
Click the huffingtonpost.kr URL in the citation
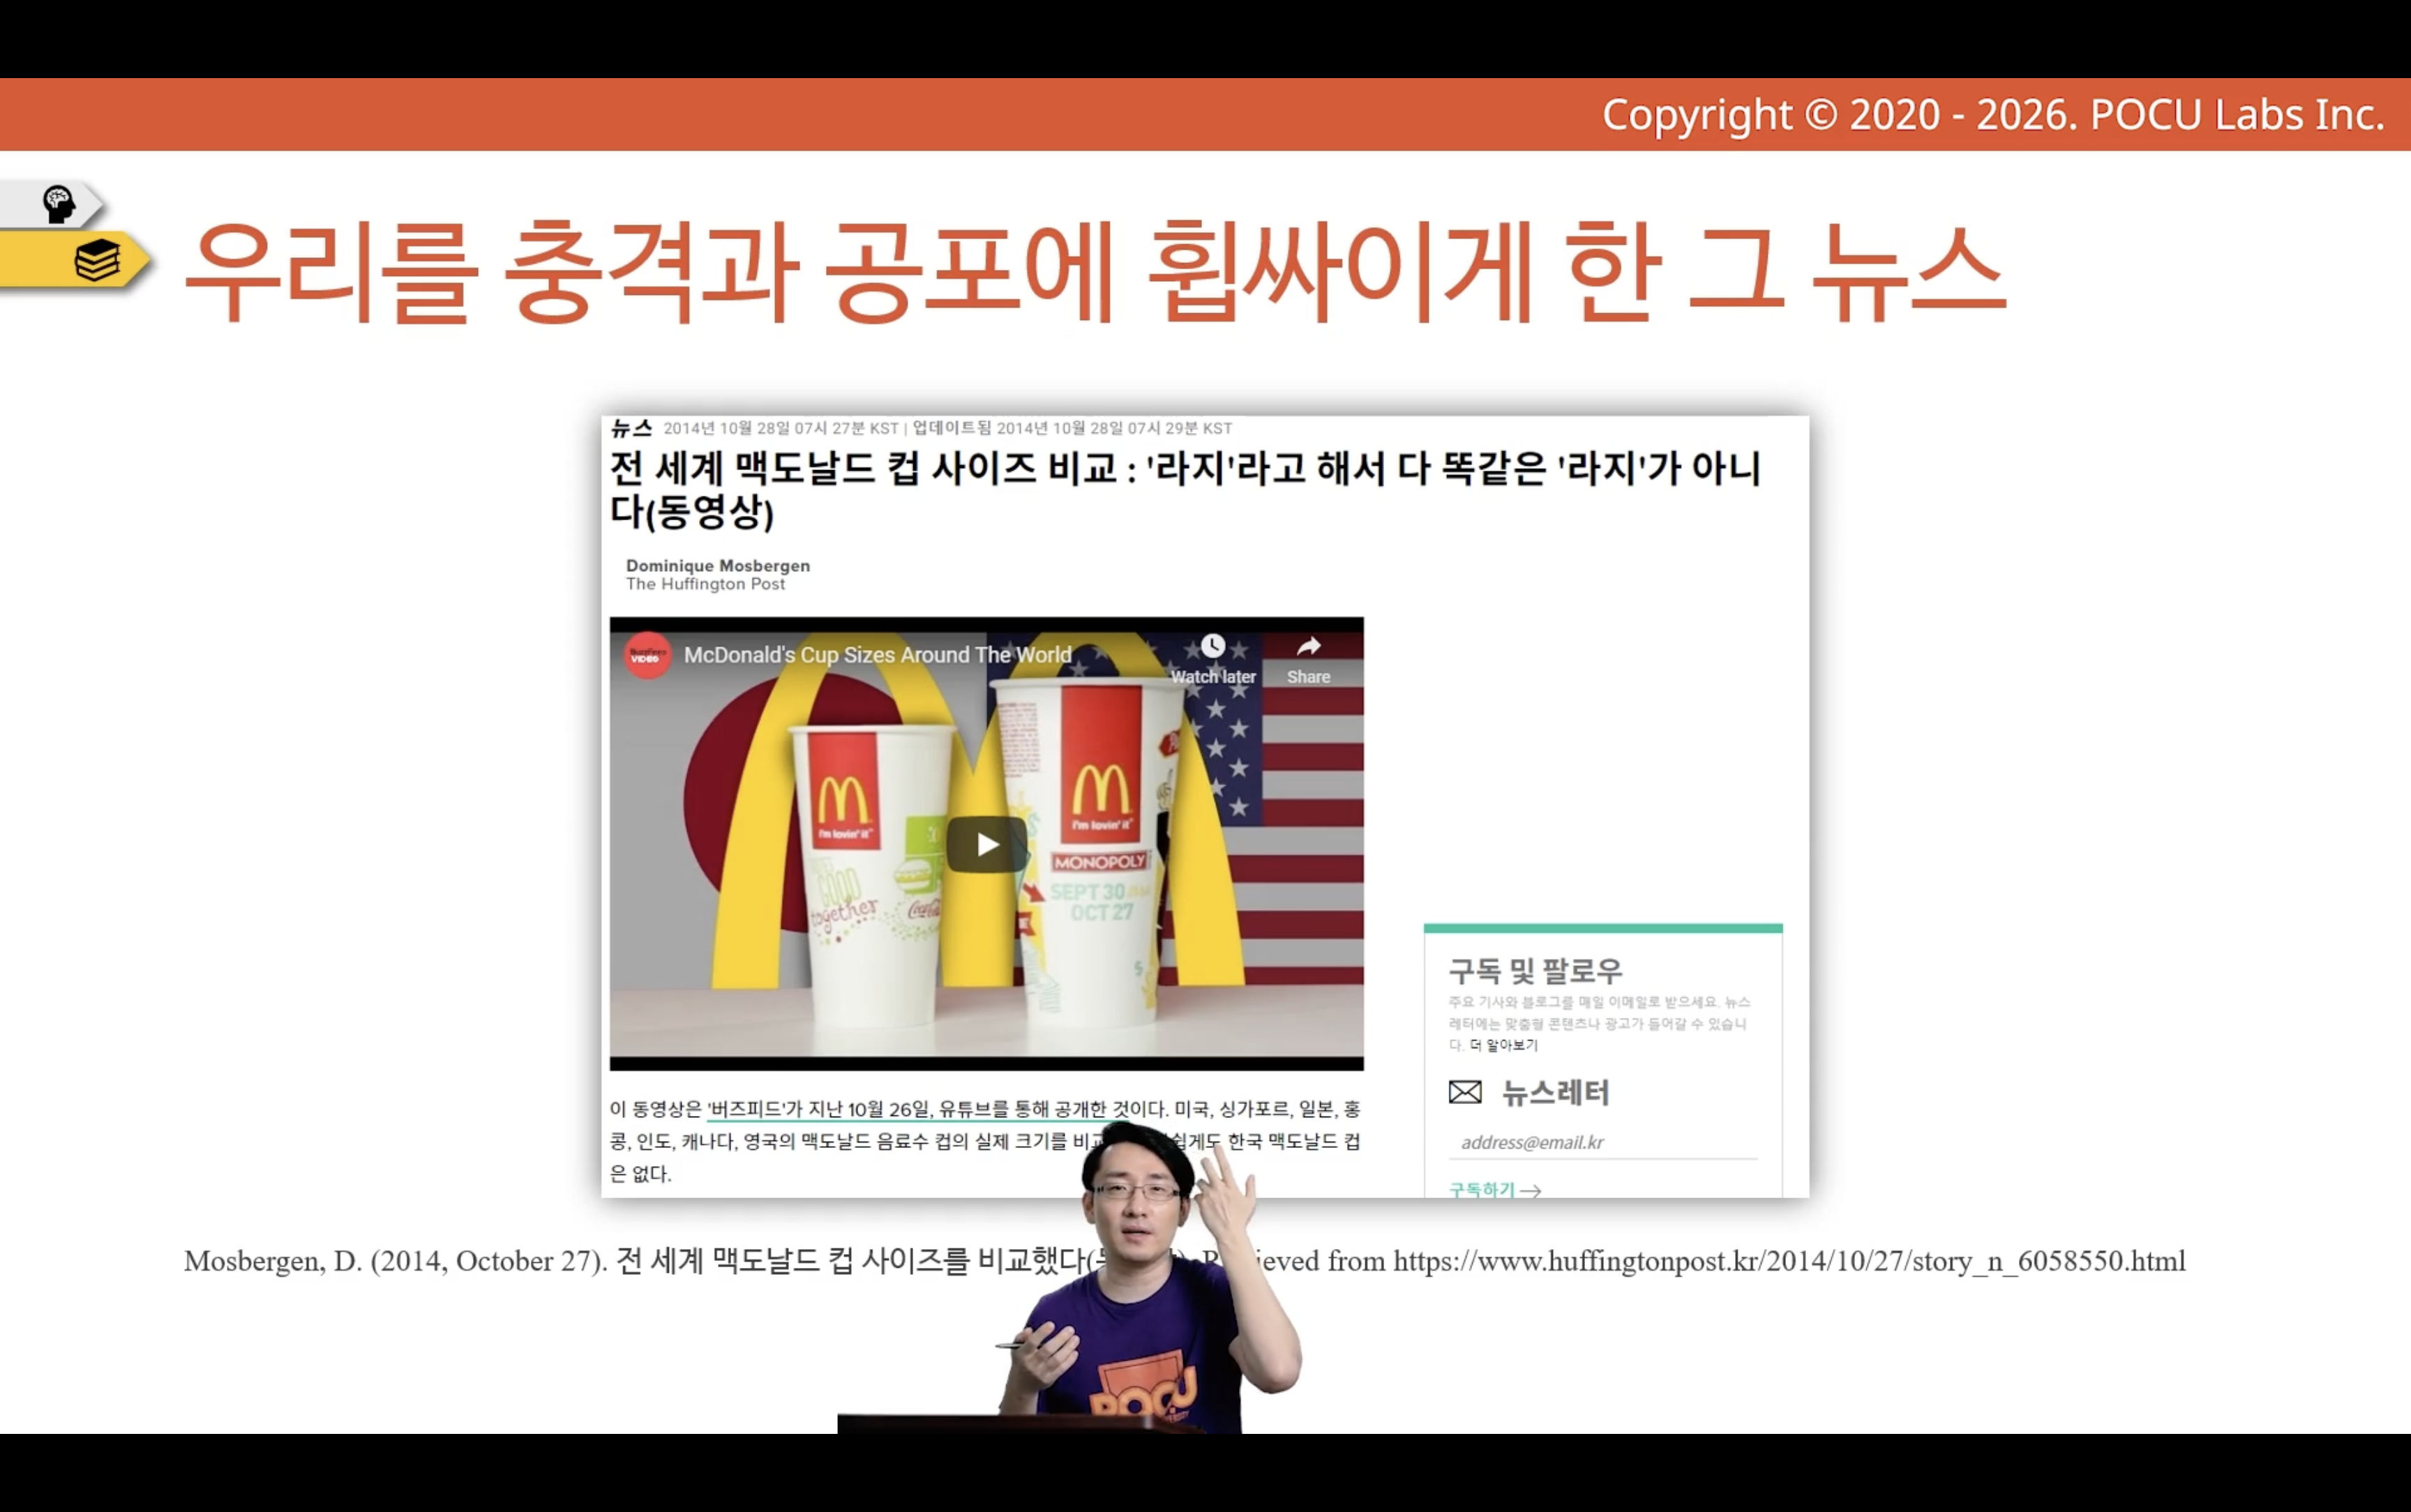[x=1789, y=1261]
